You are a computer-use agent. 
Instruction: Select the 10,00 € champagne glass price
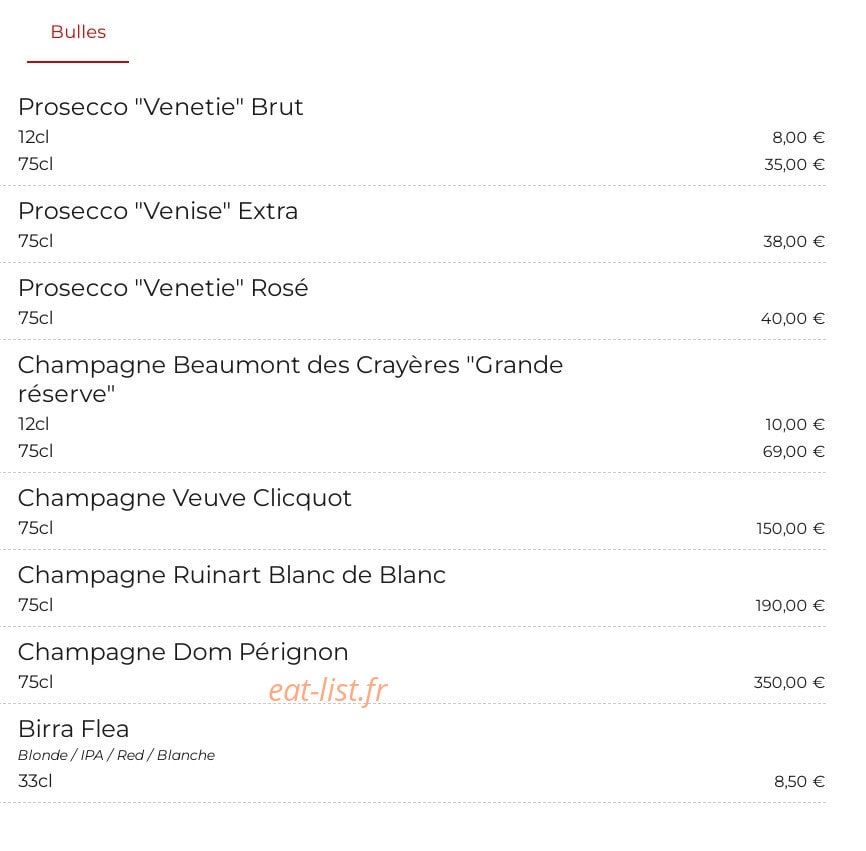click(x=795, y=425)
